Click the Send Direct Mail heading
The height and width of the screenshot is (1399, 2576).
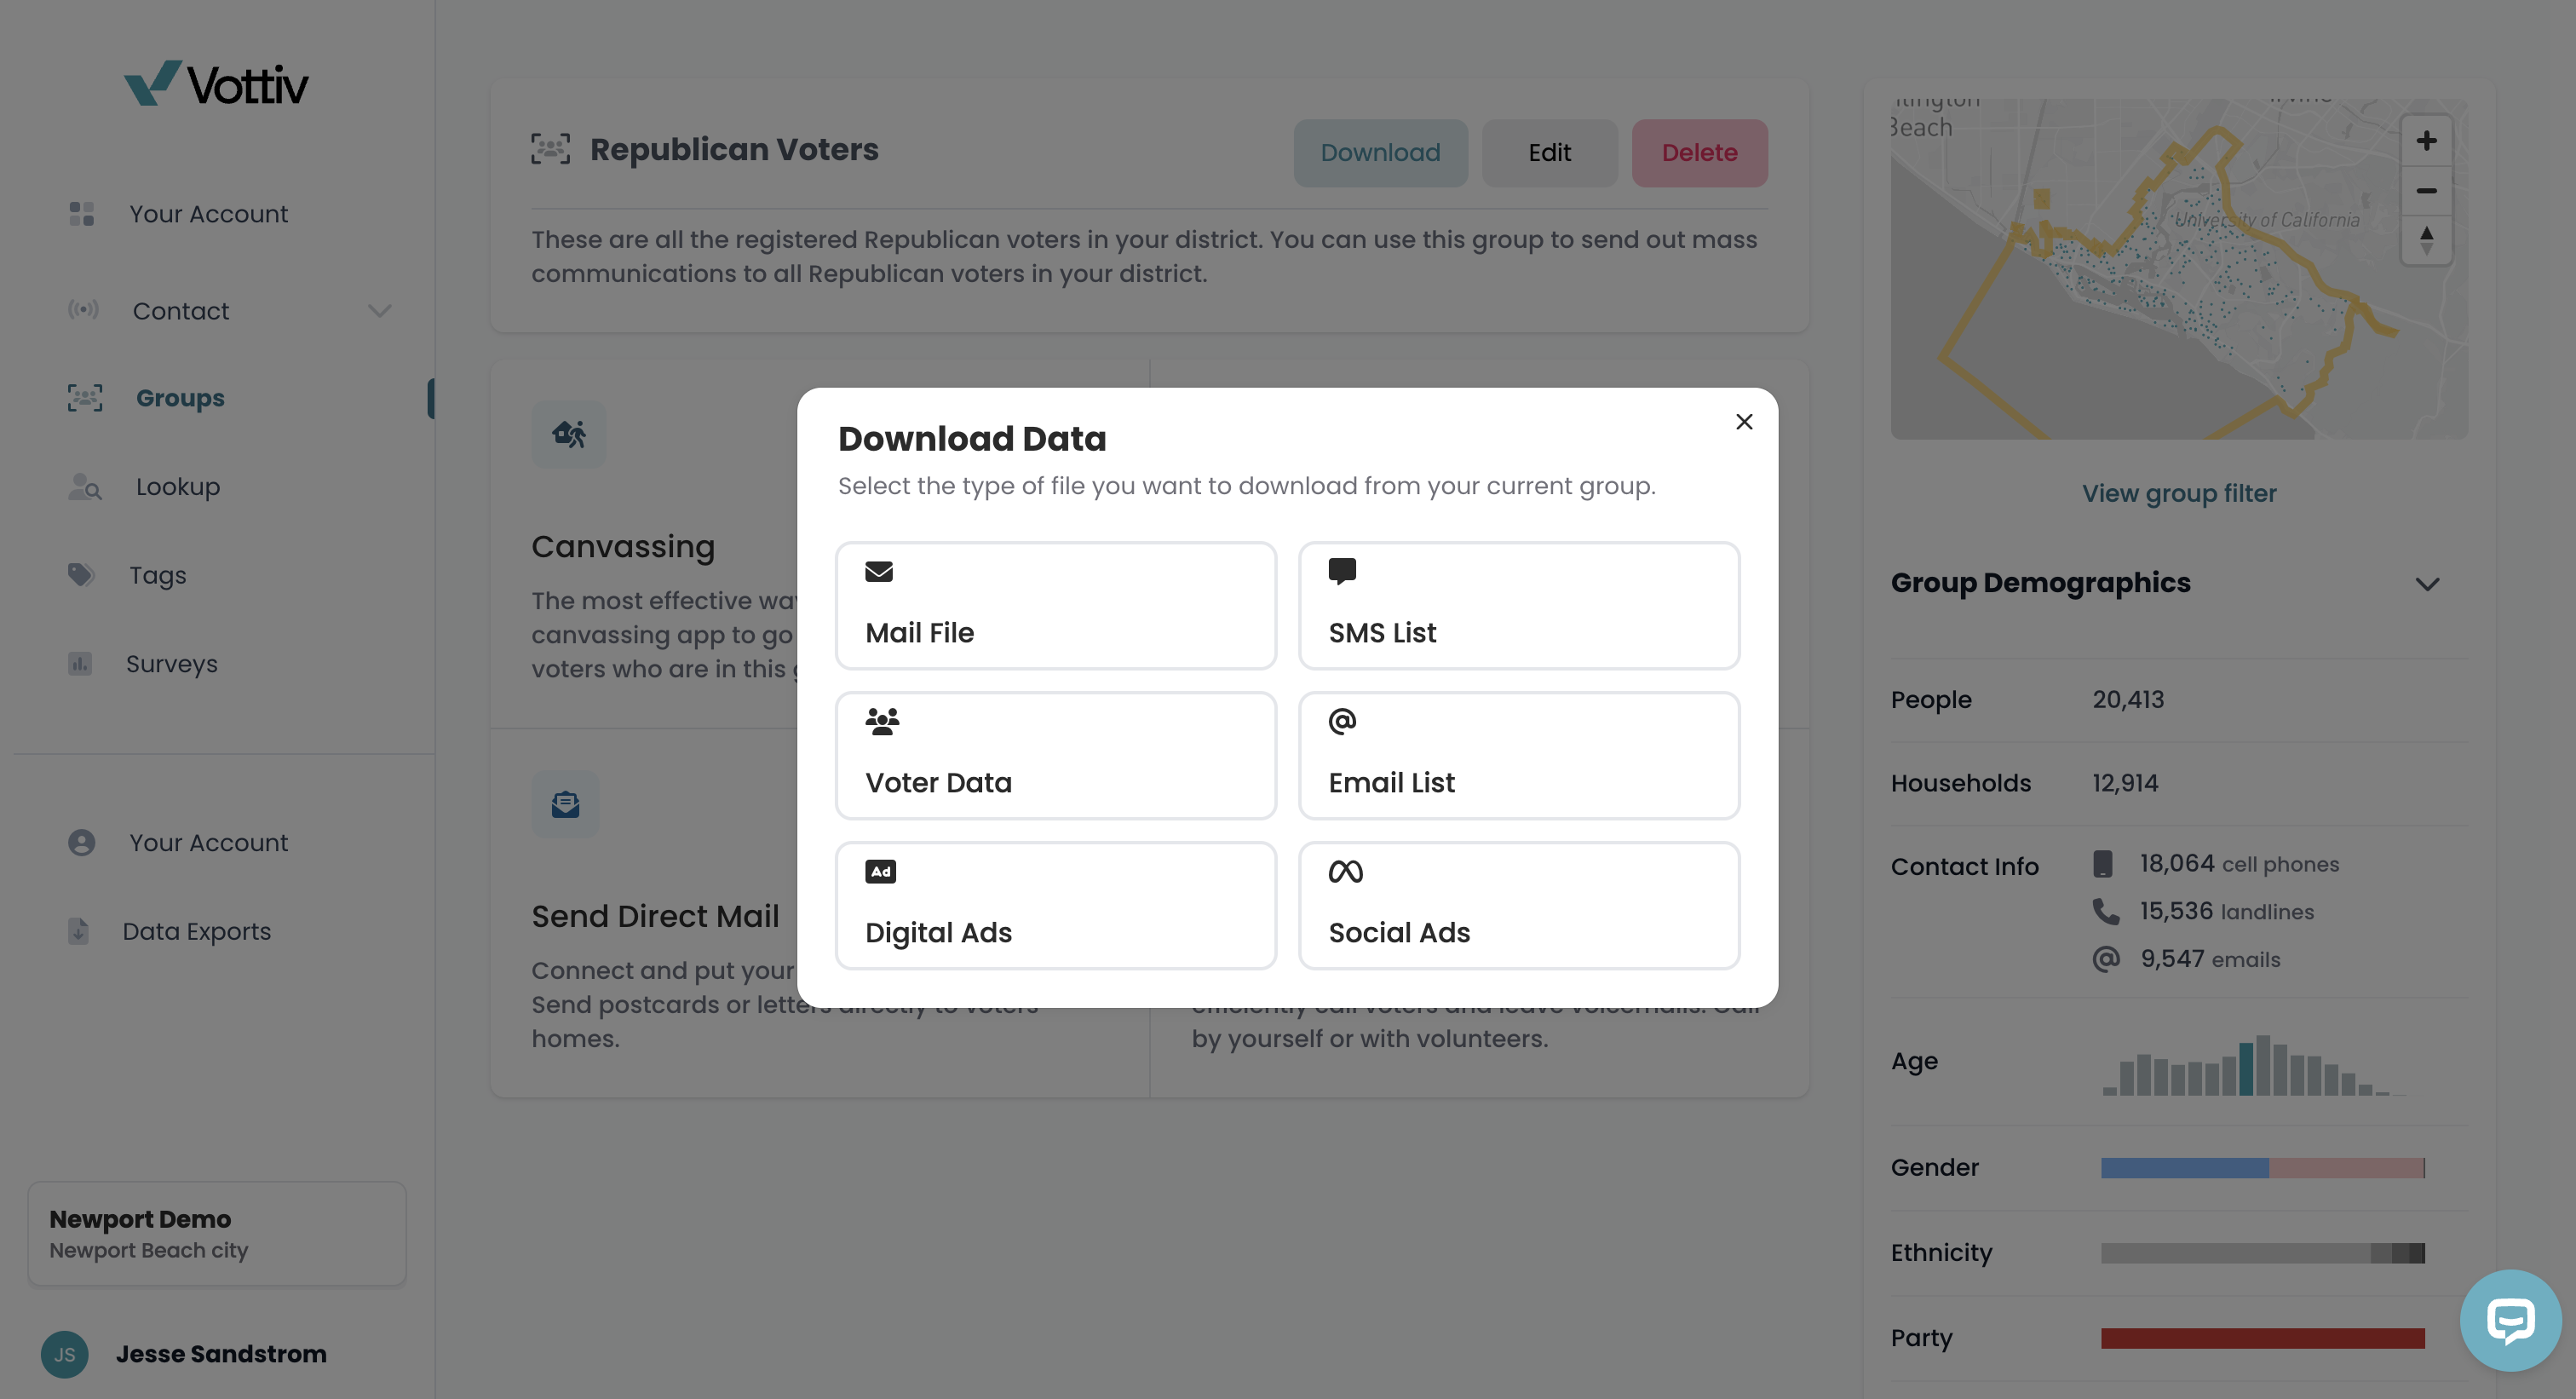coord(655,916)
